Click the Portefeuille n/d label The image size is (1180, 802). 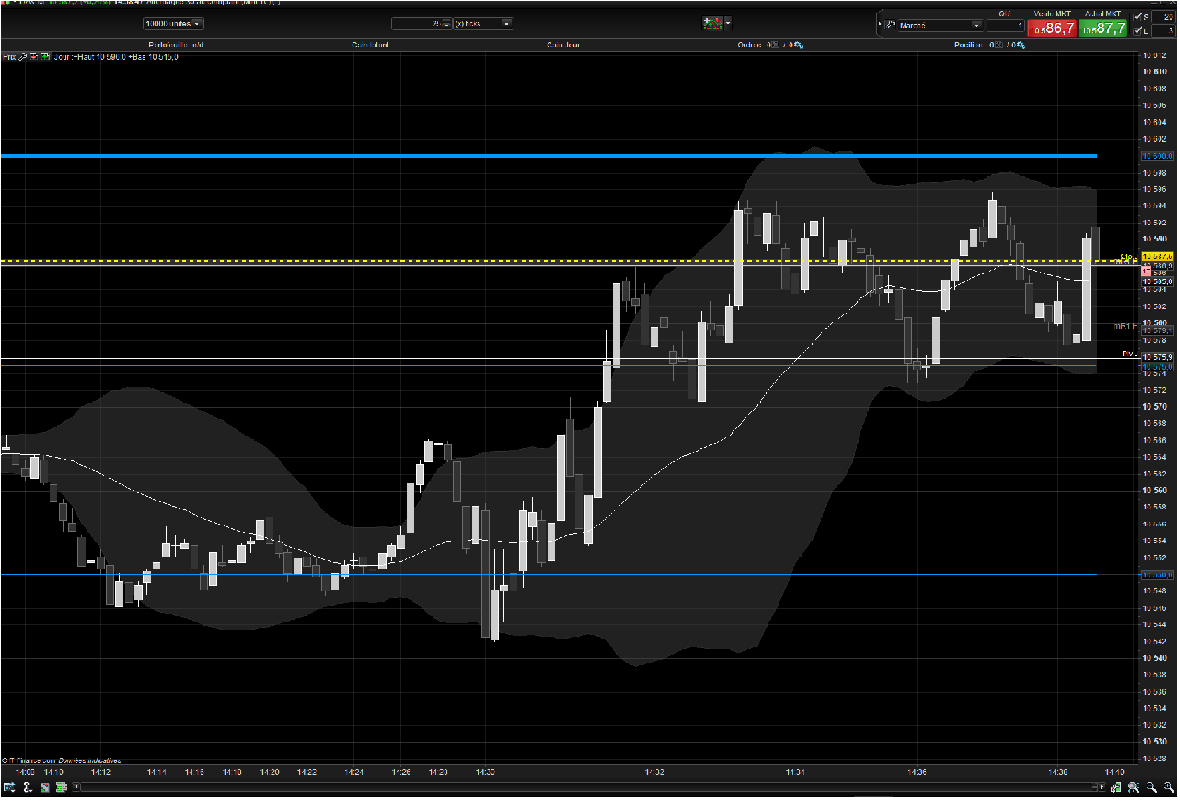[x=176, y=45]
